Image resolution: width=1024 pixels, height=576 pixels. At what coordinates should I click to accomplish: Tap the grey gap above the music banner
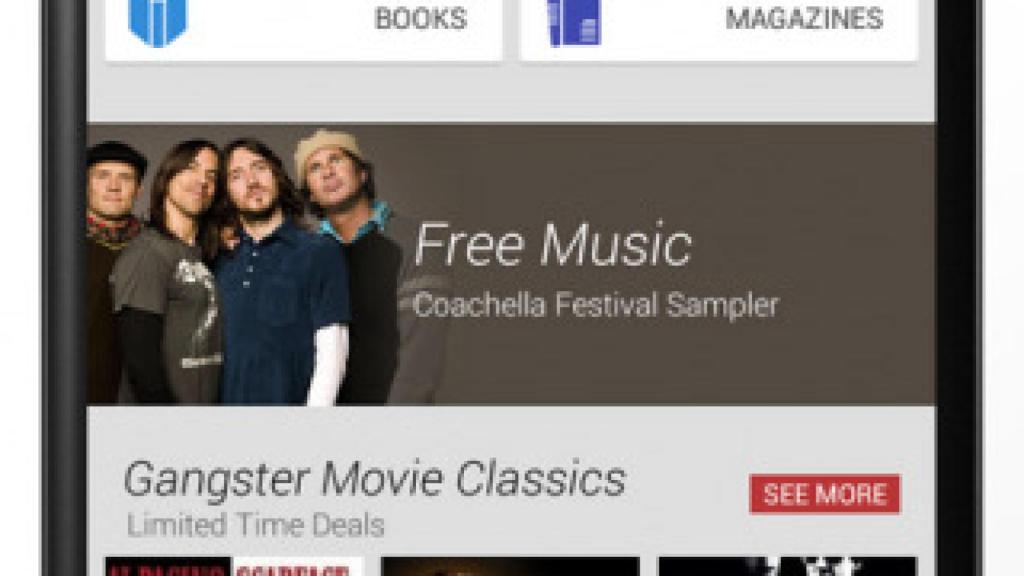pyautogui.click(x=511, y=93)
